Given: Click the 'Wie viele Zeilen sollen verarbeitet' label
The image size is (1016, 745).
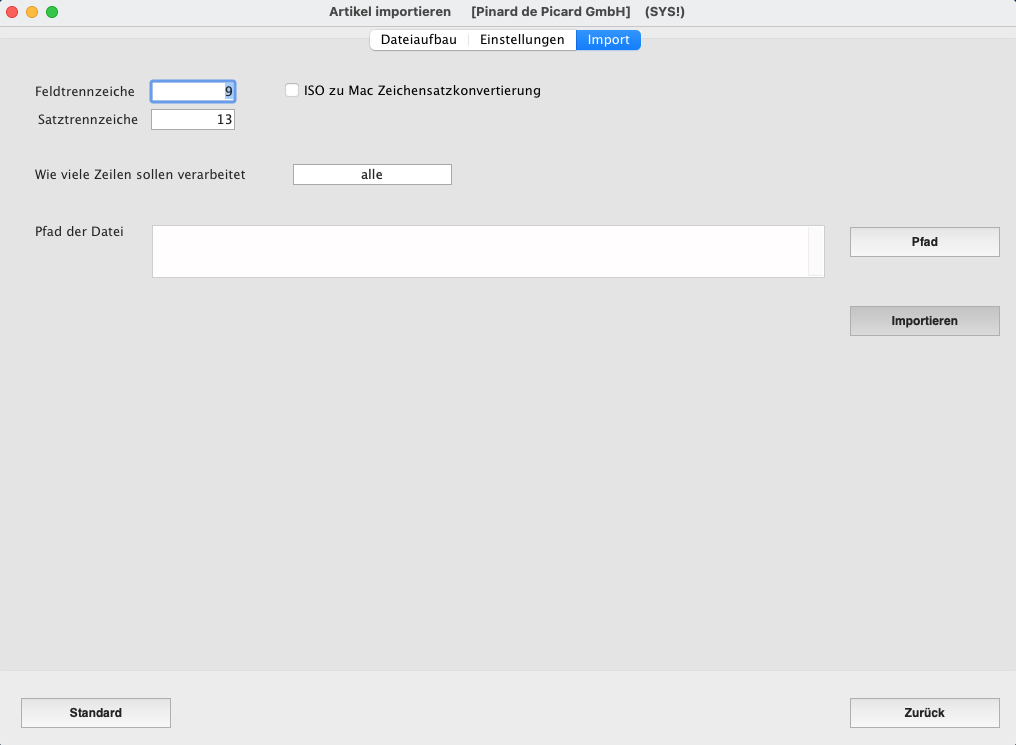Looking at the screenshot, I should 140,175.
